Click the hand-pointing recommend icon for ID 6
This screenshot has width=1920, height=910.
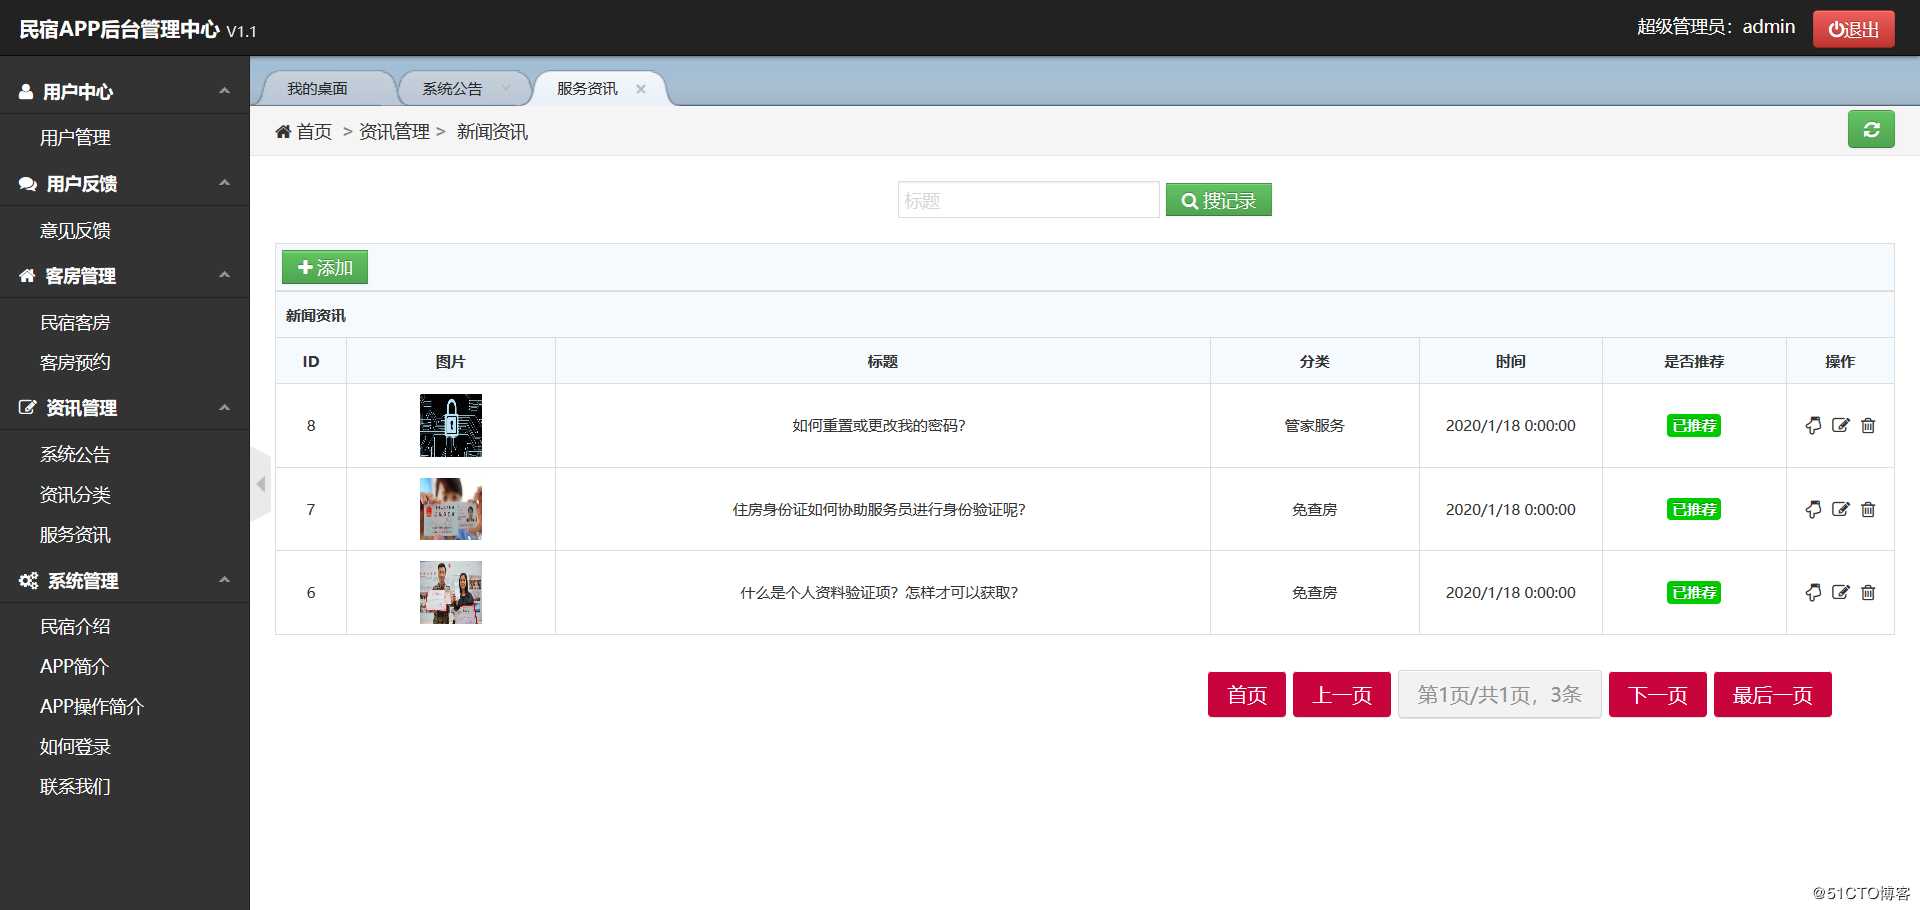(1813, 593)
